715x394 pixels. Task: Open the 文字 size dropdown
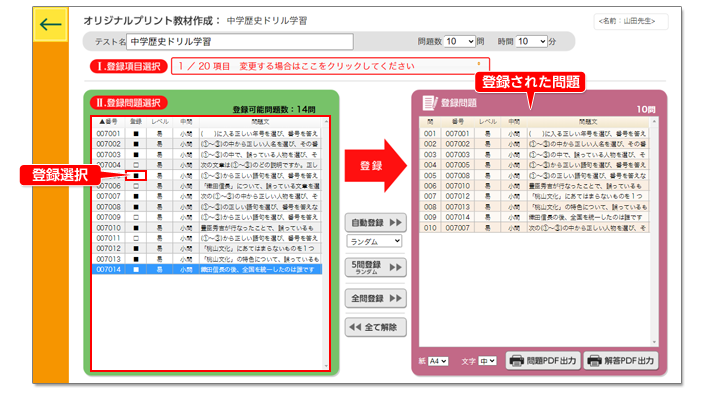[x=487, y=361]
